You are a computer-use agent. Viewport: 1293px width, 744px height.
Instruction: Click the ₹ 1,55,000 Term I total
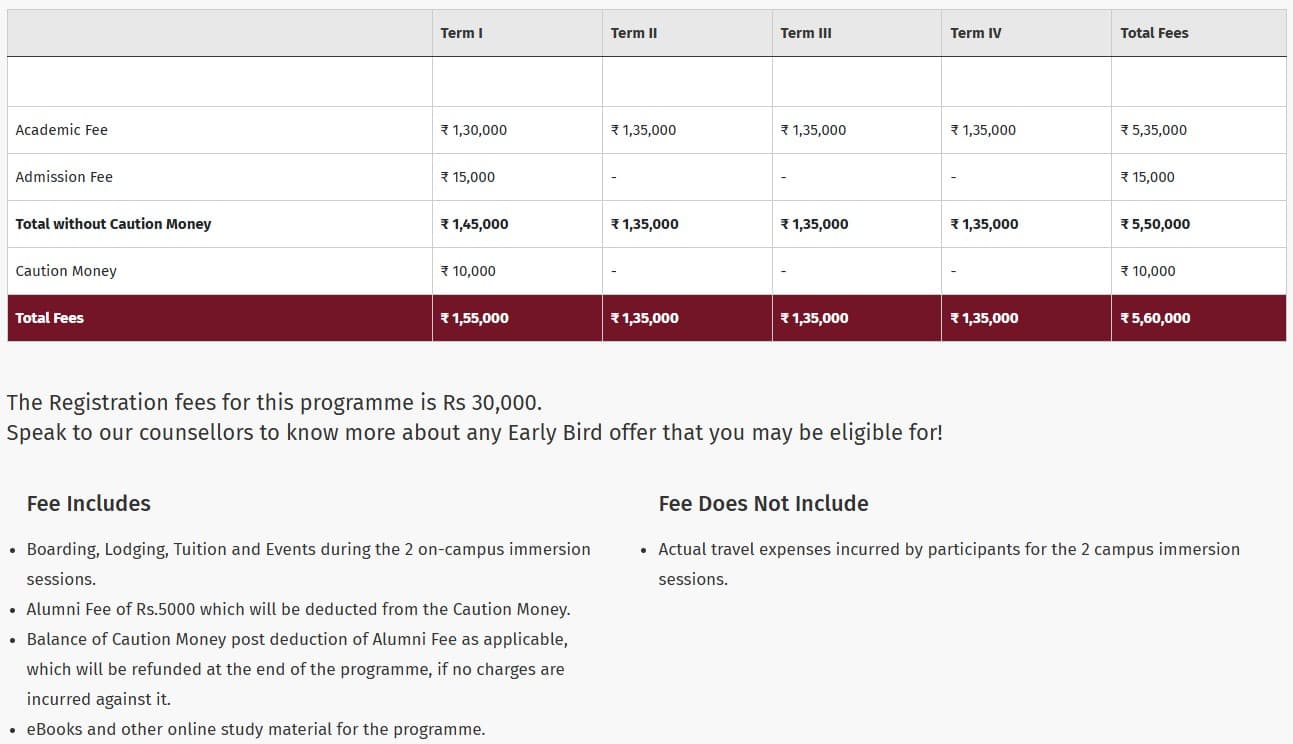point(474,318)
